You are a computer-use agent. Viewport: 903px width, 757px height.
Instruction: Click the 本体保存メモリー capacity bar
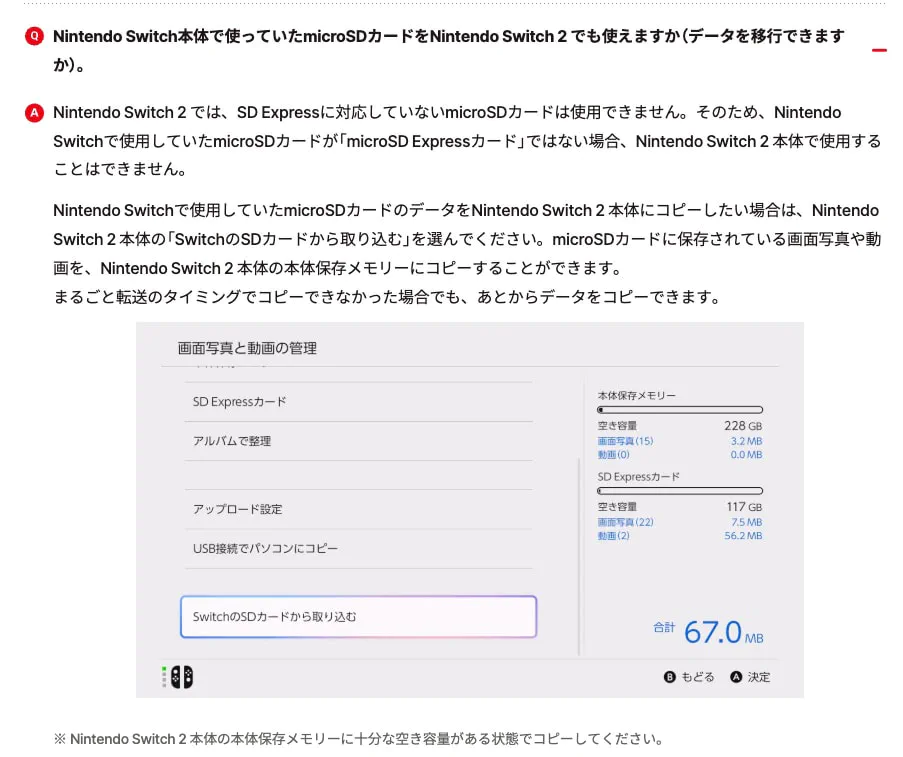680,409
